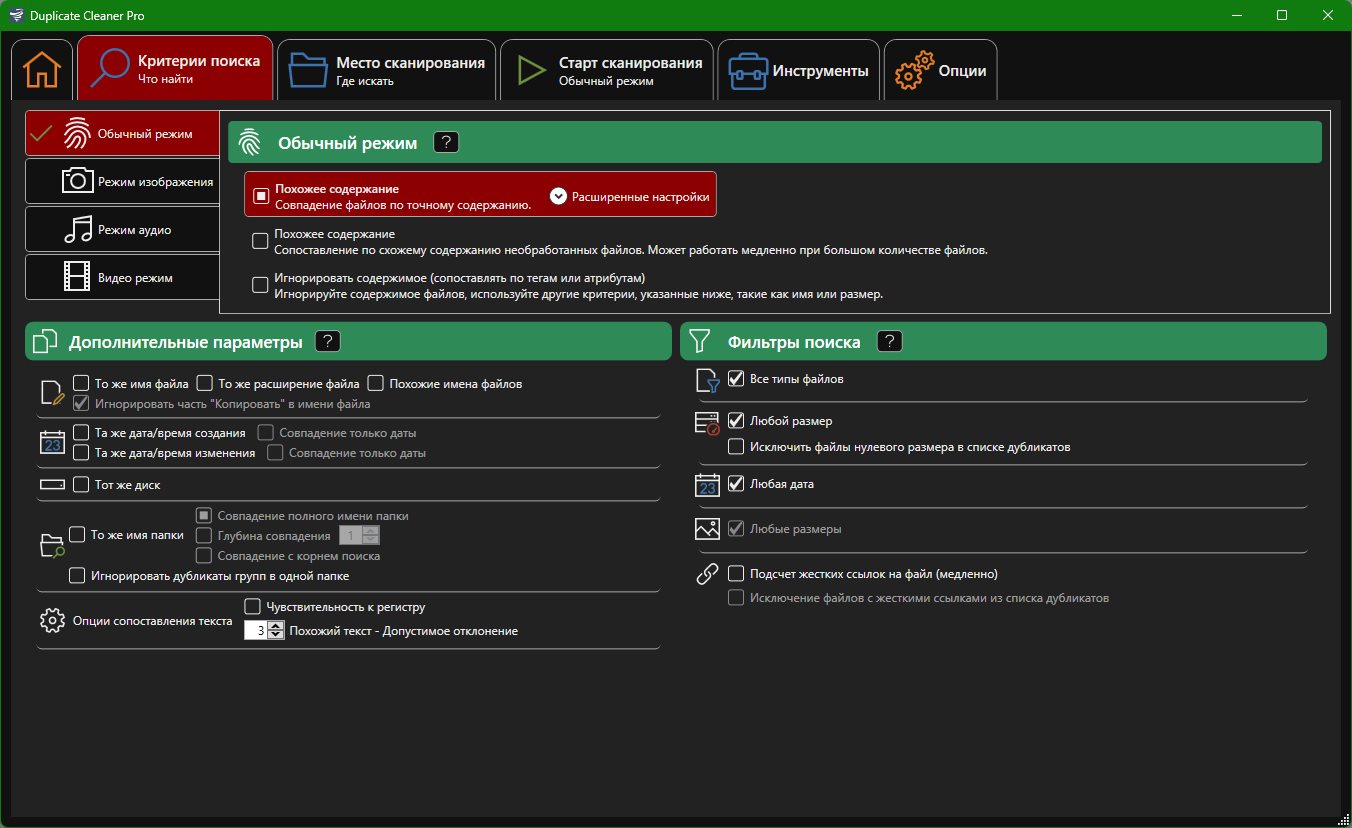This screenshot has width=1352, height=828.
Task: Click the fingerprint Обычный режим mode button
Action: (x=123, y=134)
